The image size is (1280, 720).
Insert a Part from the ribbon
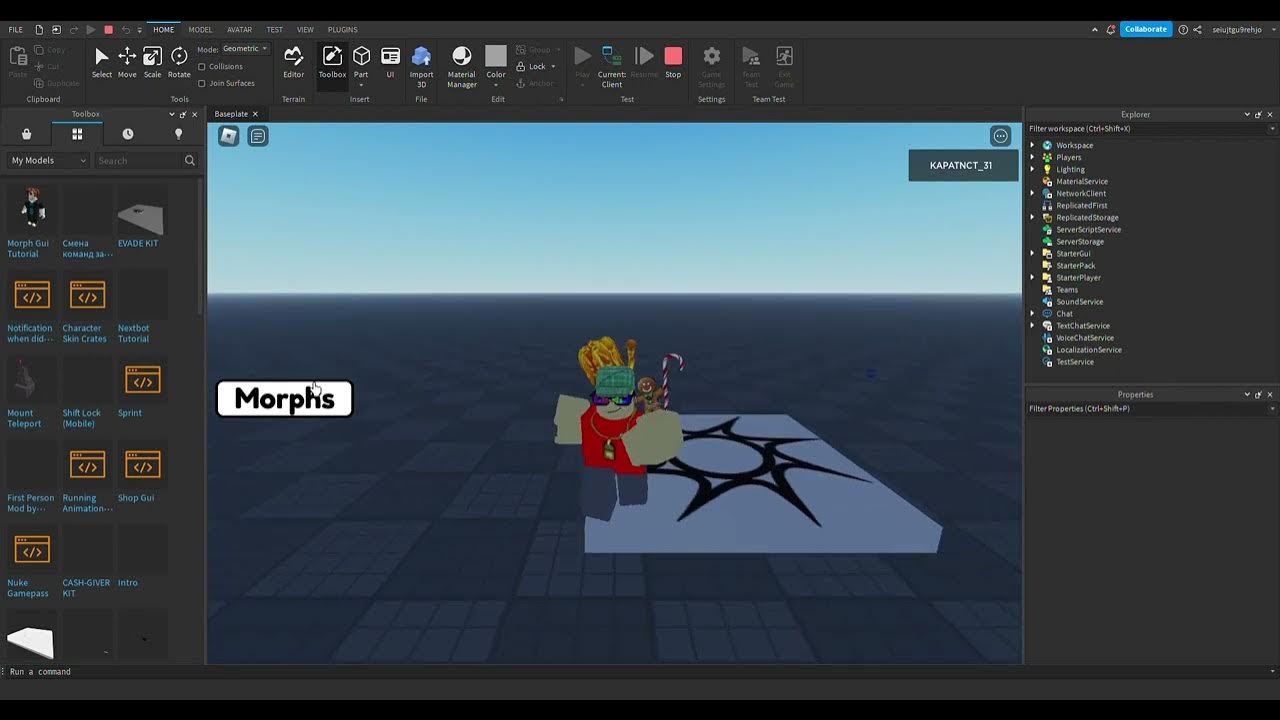[x=361, y=62]
